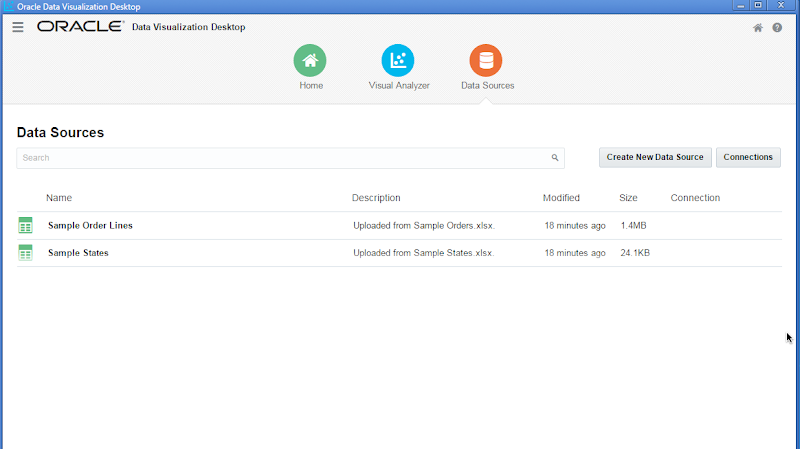Maximize the Oracle Data Visualization window
The image size is (800, 449).
758,6
